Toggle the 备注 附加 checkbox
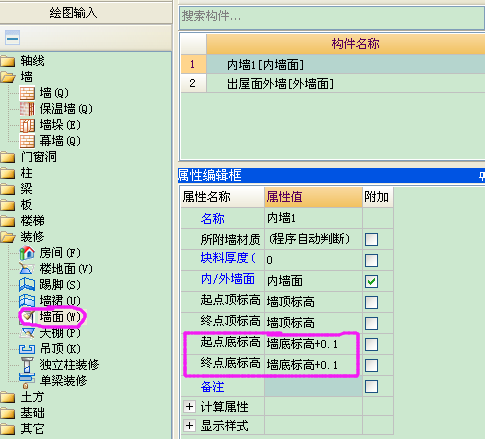485x439 pixels. (371, 387)
